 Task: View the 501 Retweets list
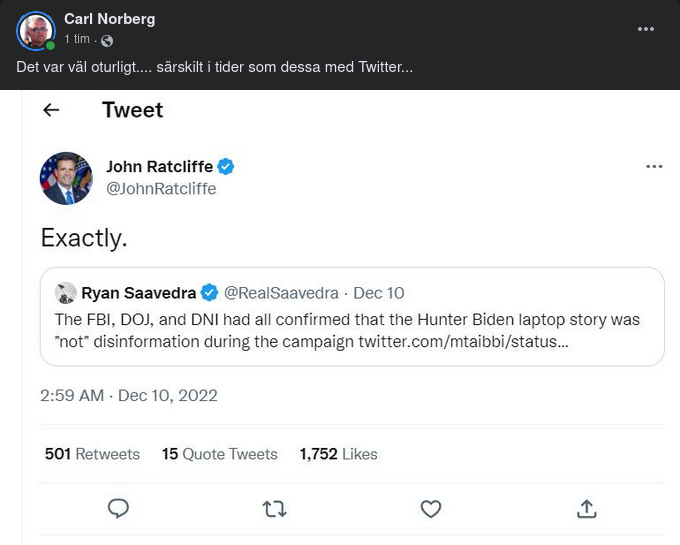[92, 454]
